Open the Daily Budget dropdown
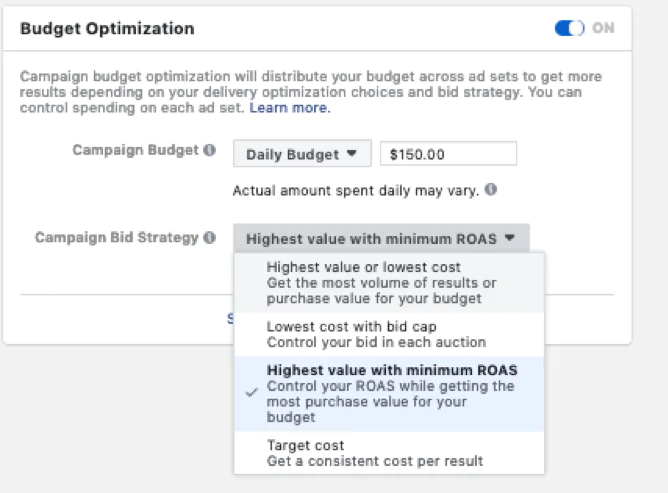The height and width of the screenshot is (493, 668). (302, 153)
